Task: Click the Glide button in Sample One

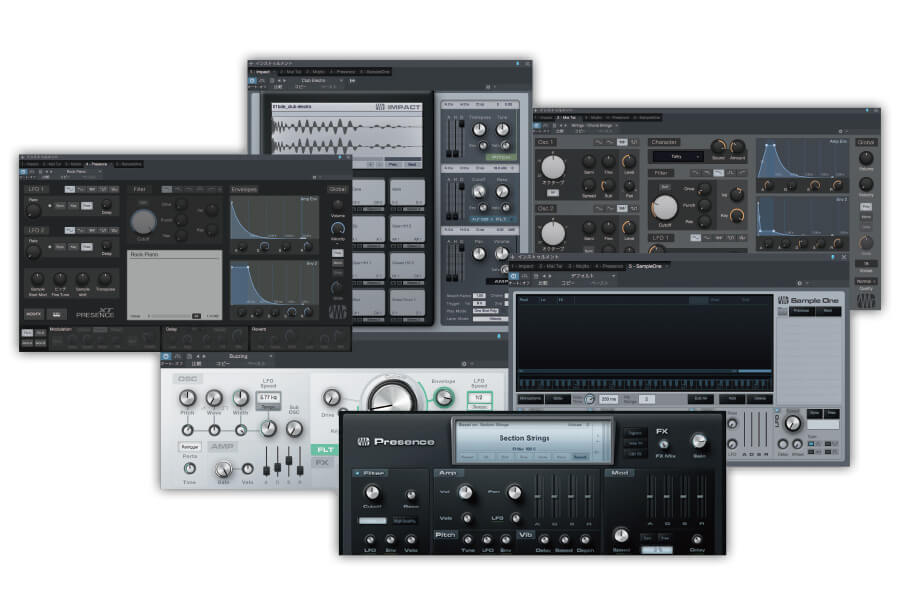Action: point(558,398)
